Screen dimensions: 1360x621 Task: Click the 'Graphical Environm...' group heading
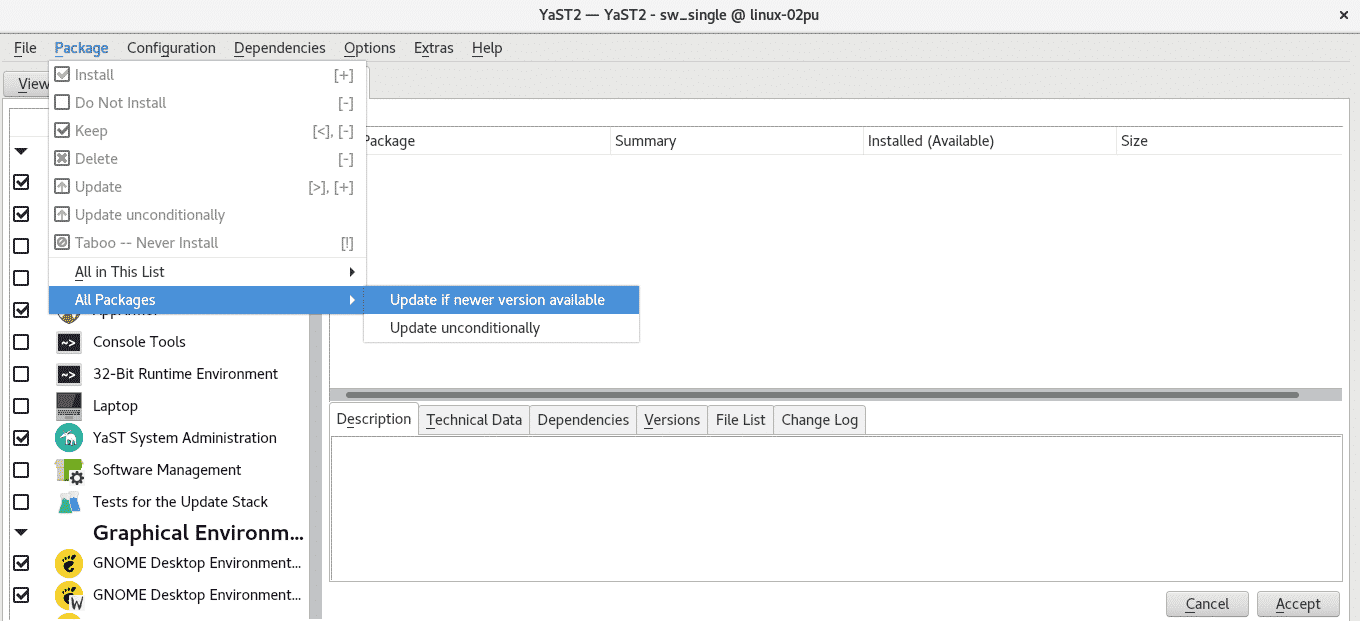coord(198,533)
